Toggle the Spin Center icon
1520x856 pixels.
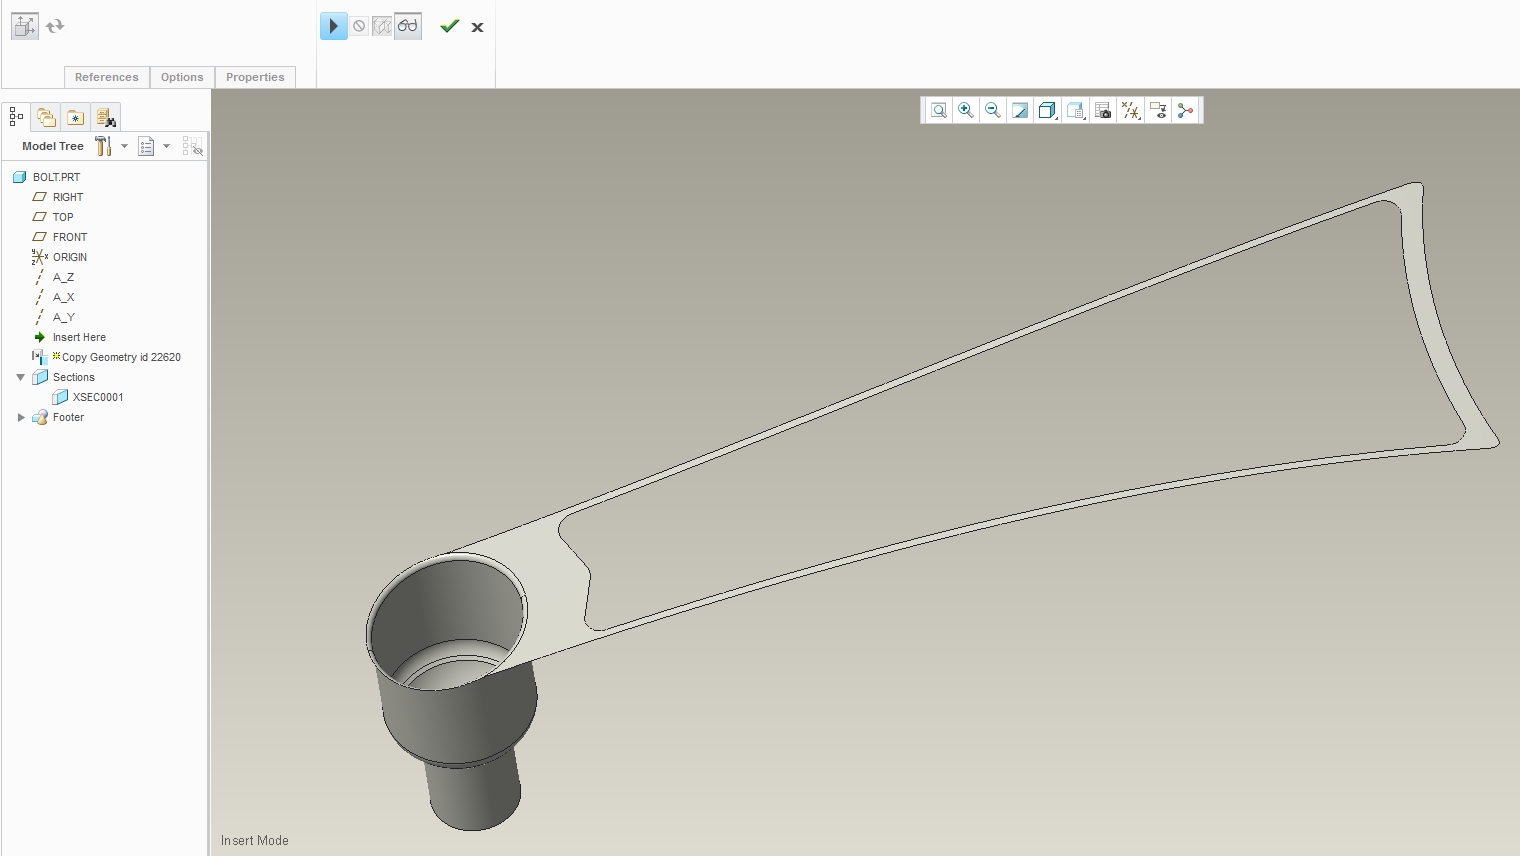pyautogui.click(x=1185, y=110)
